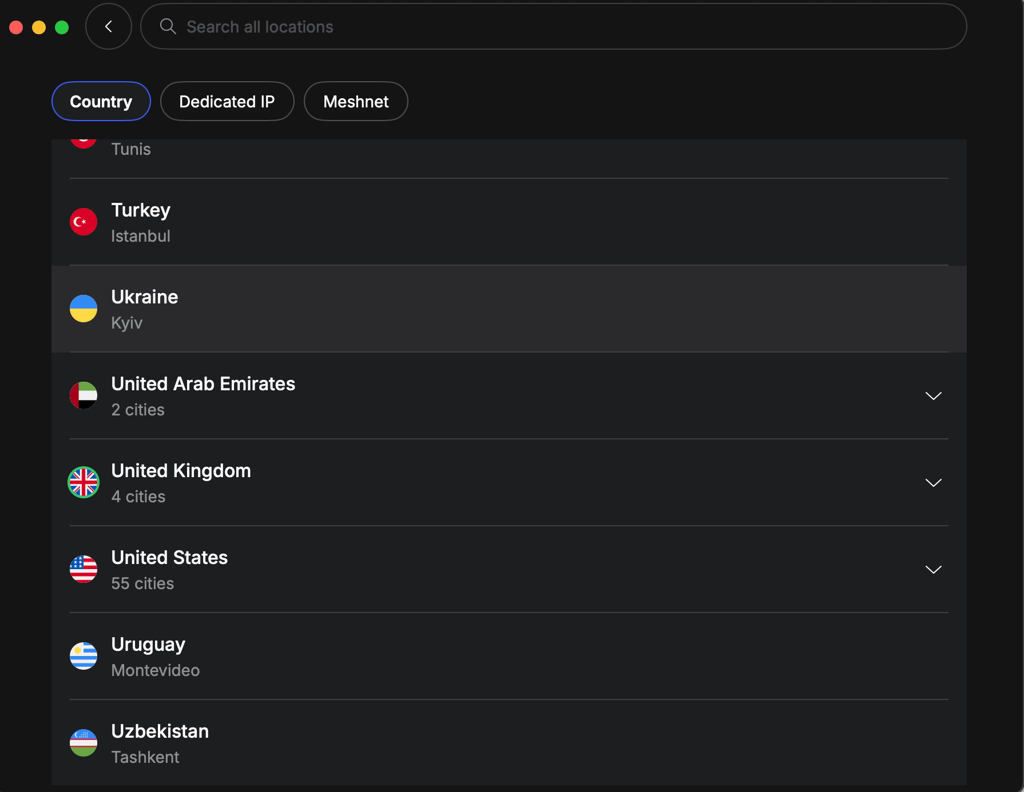Click the '2 cities' label
Image resolution: width=1024 pixels, height=792 pixels.
[x=138, y=409]
